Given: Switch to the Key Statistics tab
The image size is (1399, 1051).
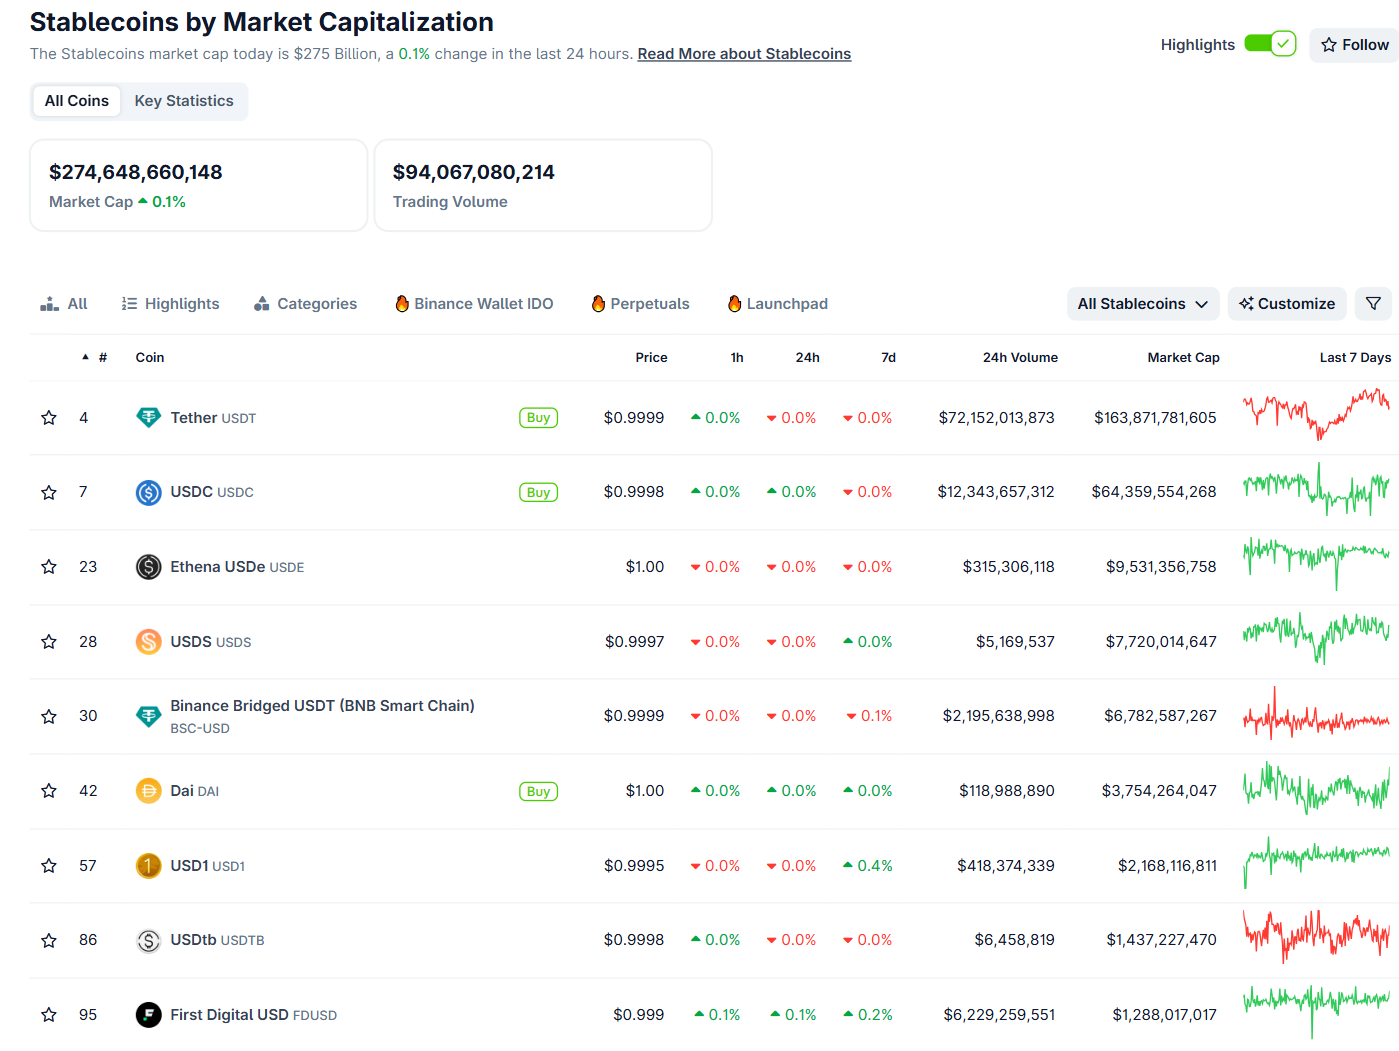Looking at the screenshot, I should (184, 101).
